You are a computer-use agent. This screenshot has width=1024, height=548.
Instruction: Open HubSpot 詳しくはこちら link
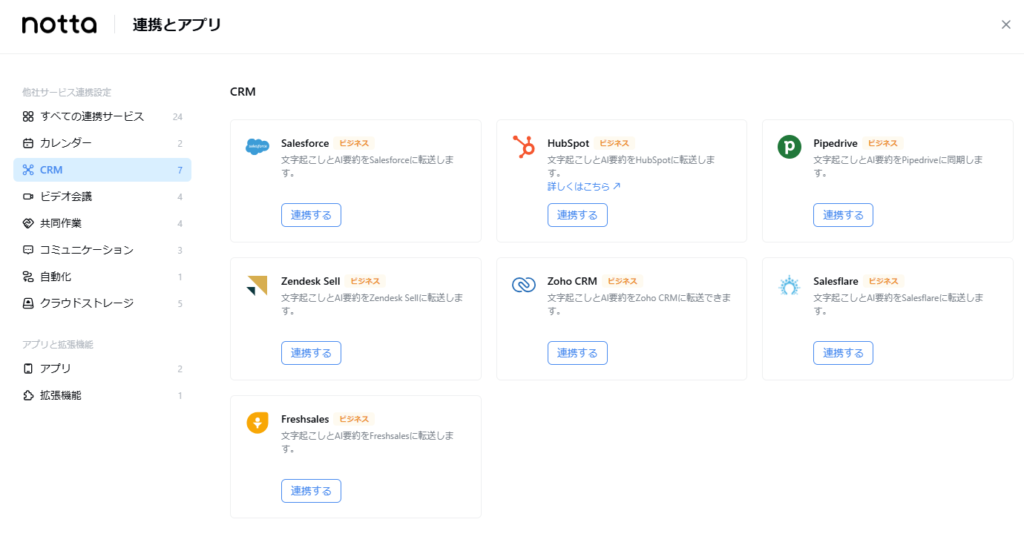(584, 187)
